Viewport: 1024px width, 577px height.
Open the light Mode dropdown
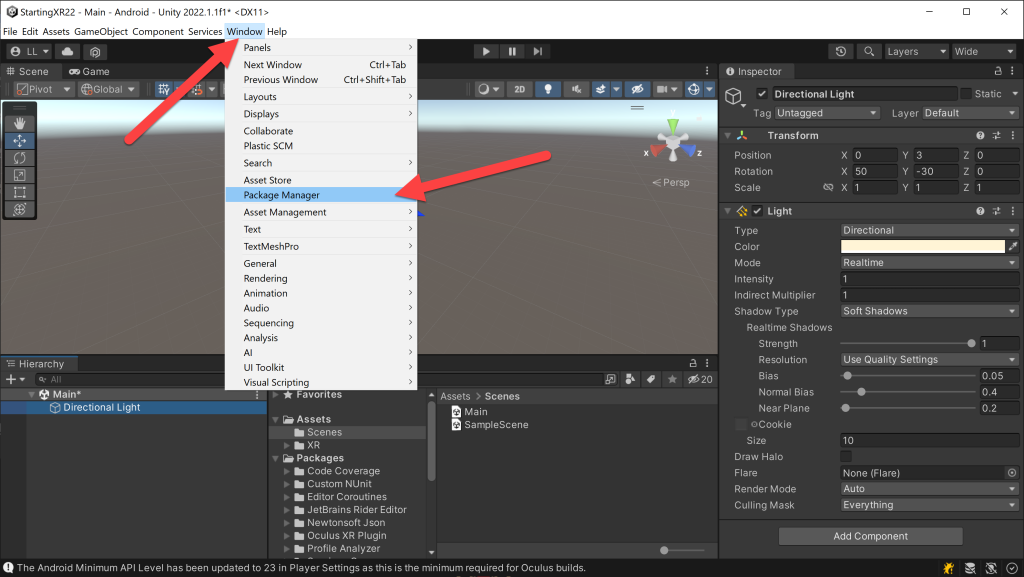point(929,262)
